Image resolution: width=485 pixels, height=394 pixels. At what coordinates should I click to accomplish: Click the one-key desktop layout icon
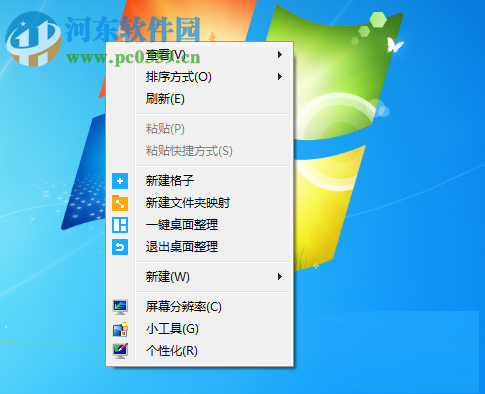tap(120, 225)
